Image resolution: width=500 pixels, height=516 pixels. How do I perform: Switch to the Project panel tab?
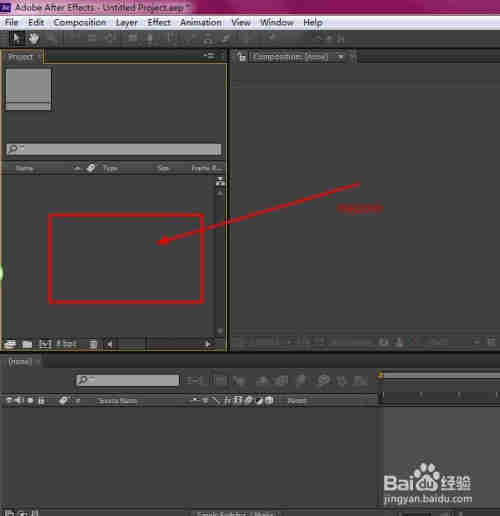click(21, 57)
